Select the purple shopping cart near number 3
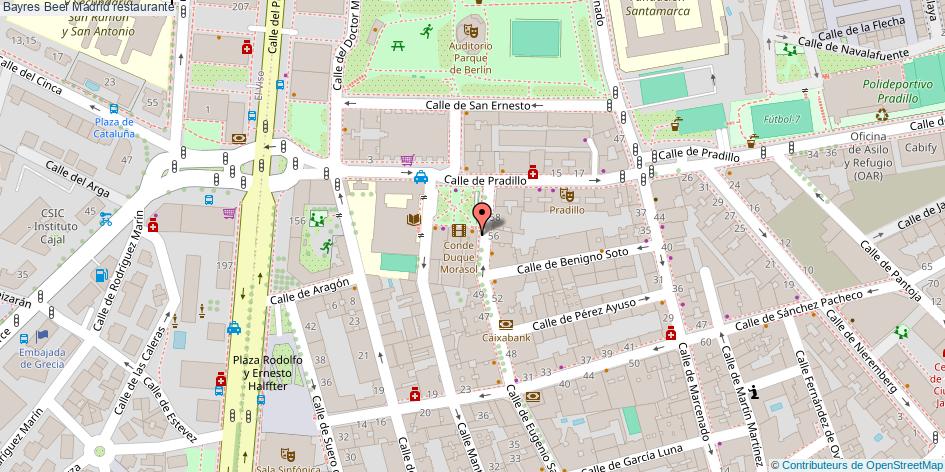This screenshot has height=472, width=945. click(407, 160)
